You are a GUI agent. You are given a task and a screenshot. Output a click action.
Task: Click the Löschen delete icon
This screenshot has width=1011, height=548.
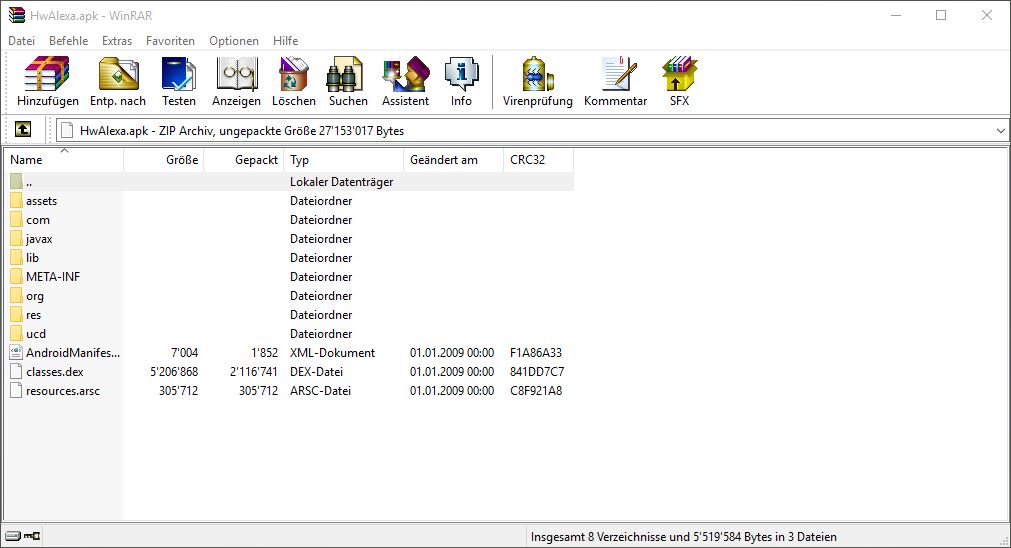(x=294, y=82)
